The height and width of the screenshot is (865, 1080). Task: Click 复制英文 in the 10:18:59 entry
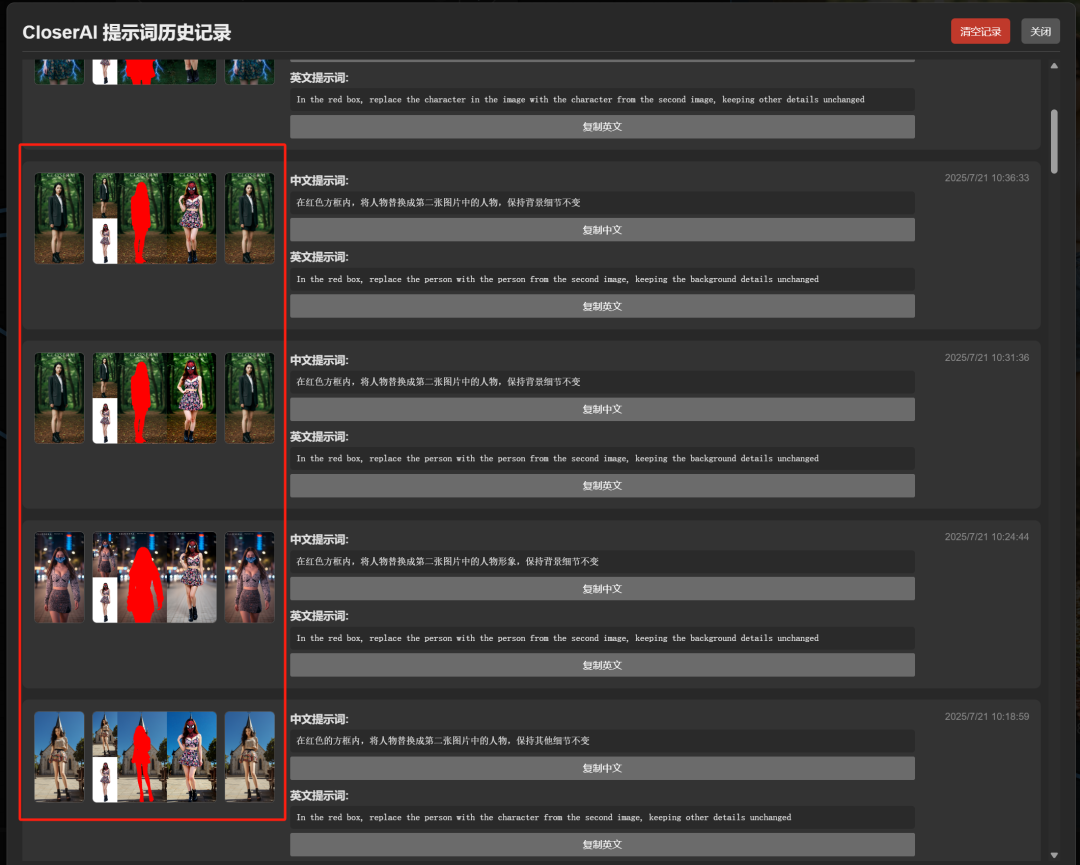pyautogui.click(x=602, y=845)
